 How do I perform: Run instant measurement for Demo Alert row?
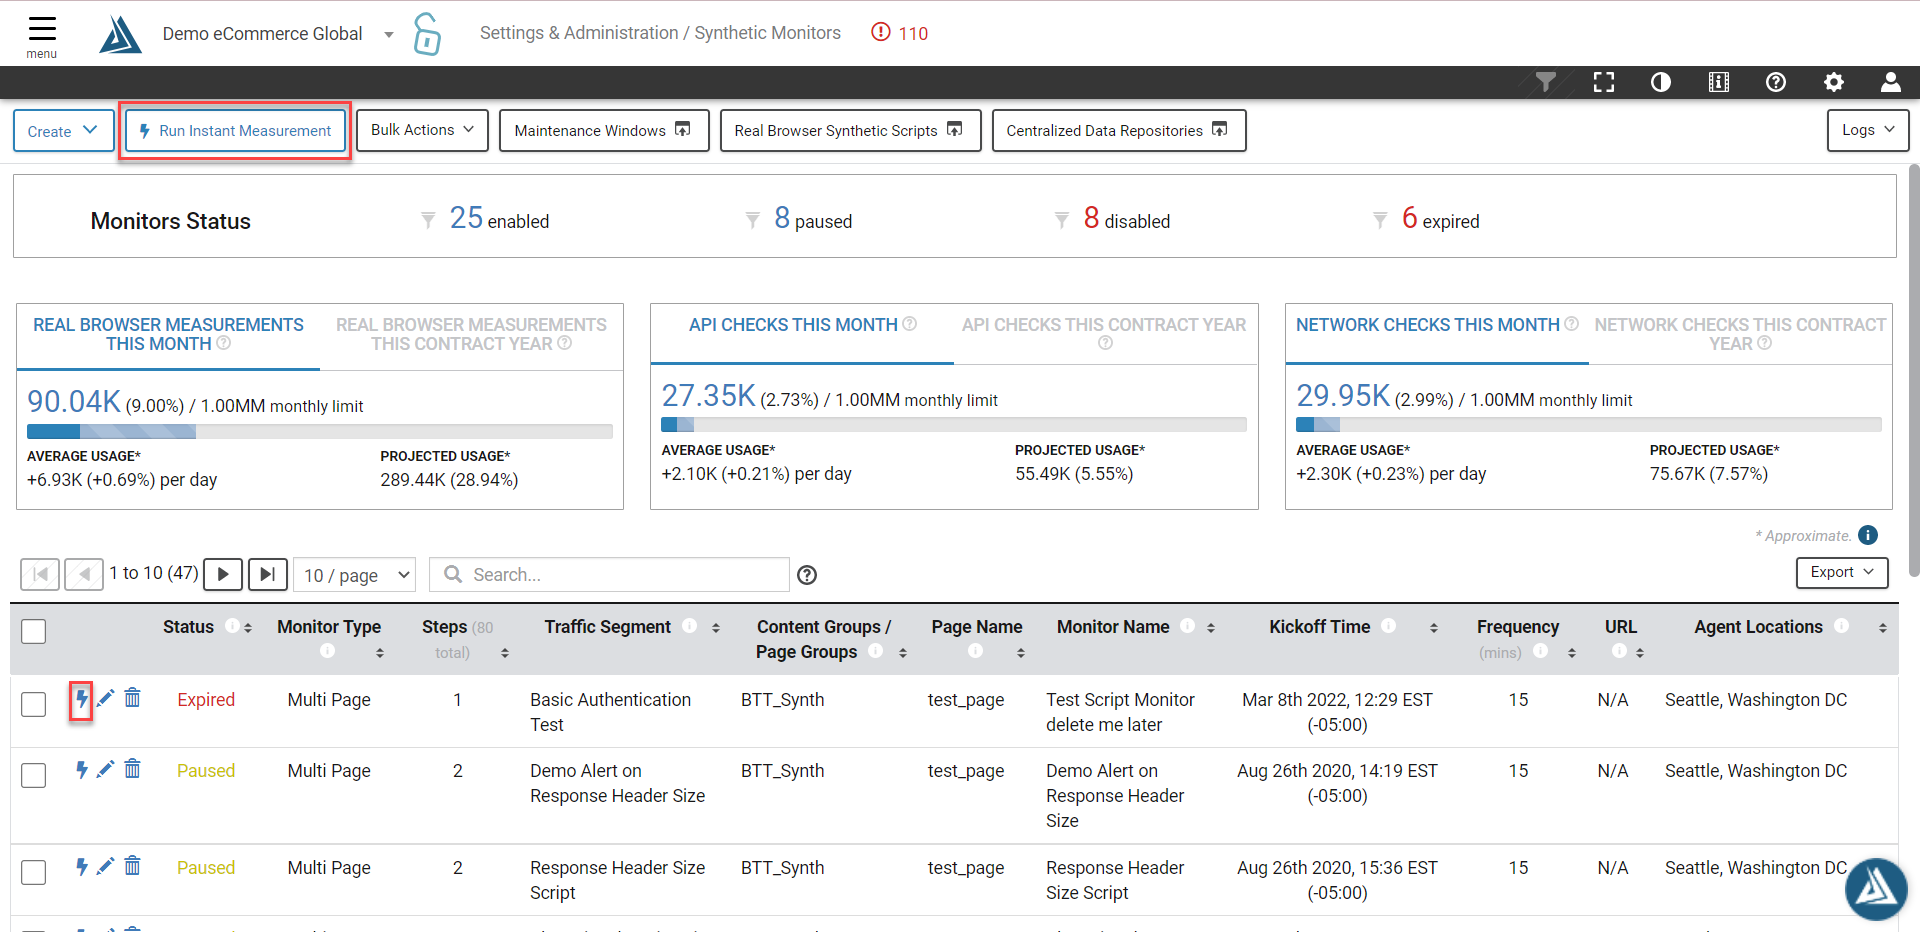coord(82,769)
